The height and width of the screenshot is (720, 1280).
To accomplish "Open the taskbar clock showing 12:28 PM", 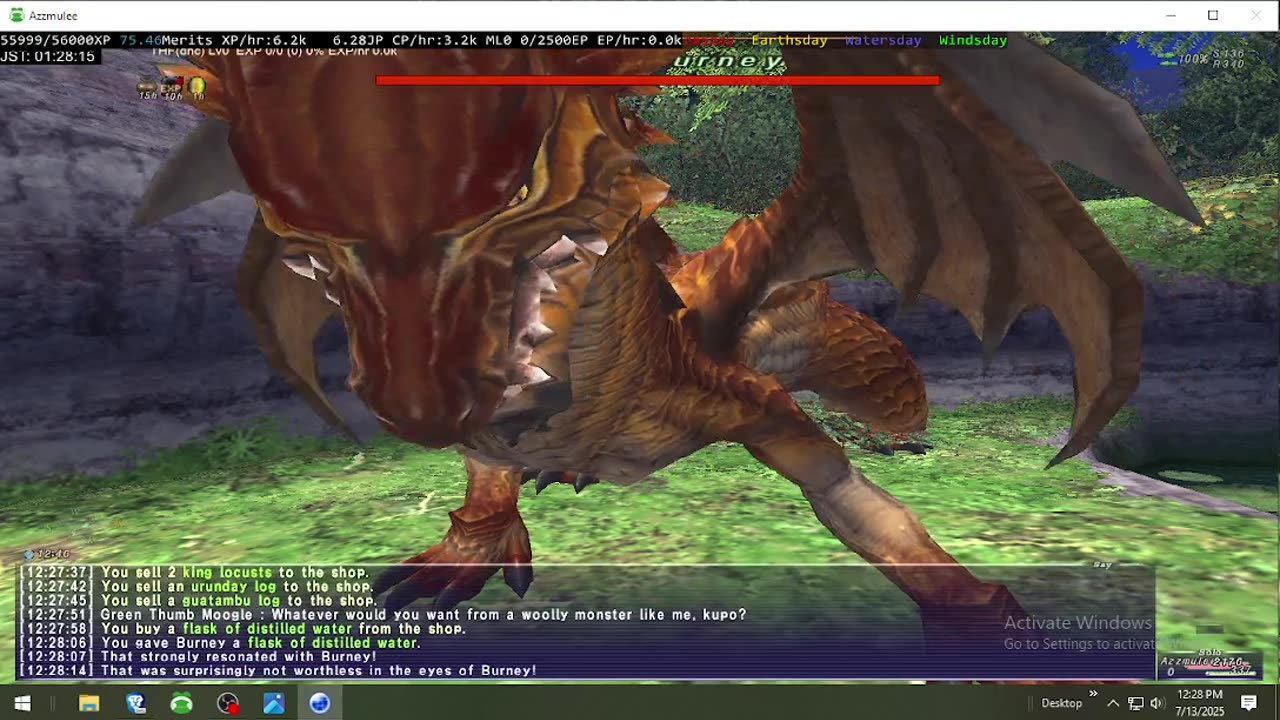I will click(x=1200, y=703).
